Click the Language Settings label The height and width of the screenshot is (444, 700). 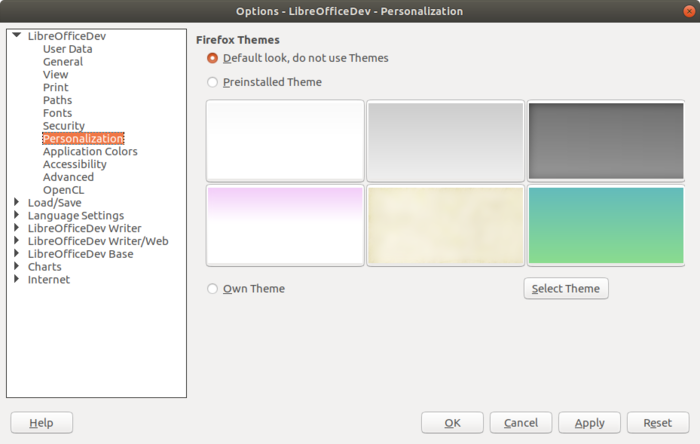click(76, 216)
